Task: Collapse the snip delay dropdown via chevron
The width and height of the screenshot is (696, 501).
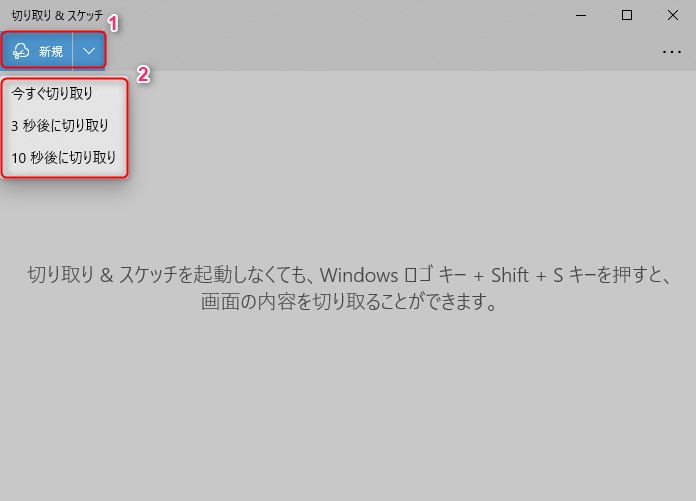Action: click(x=89, y=51)
